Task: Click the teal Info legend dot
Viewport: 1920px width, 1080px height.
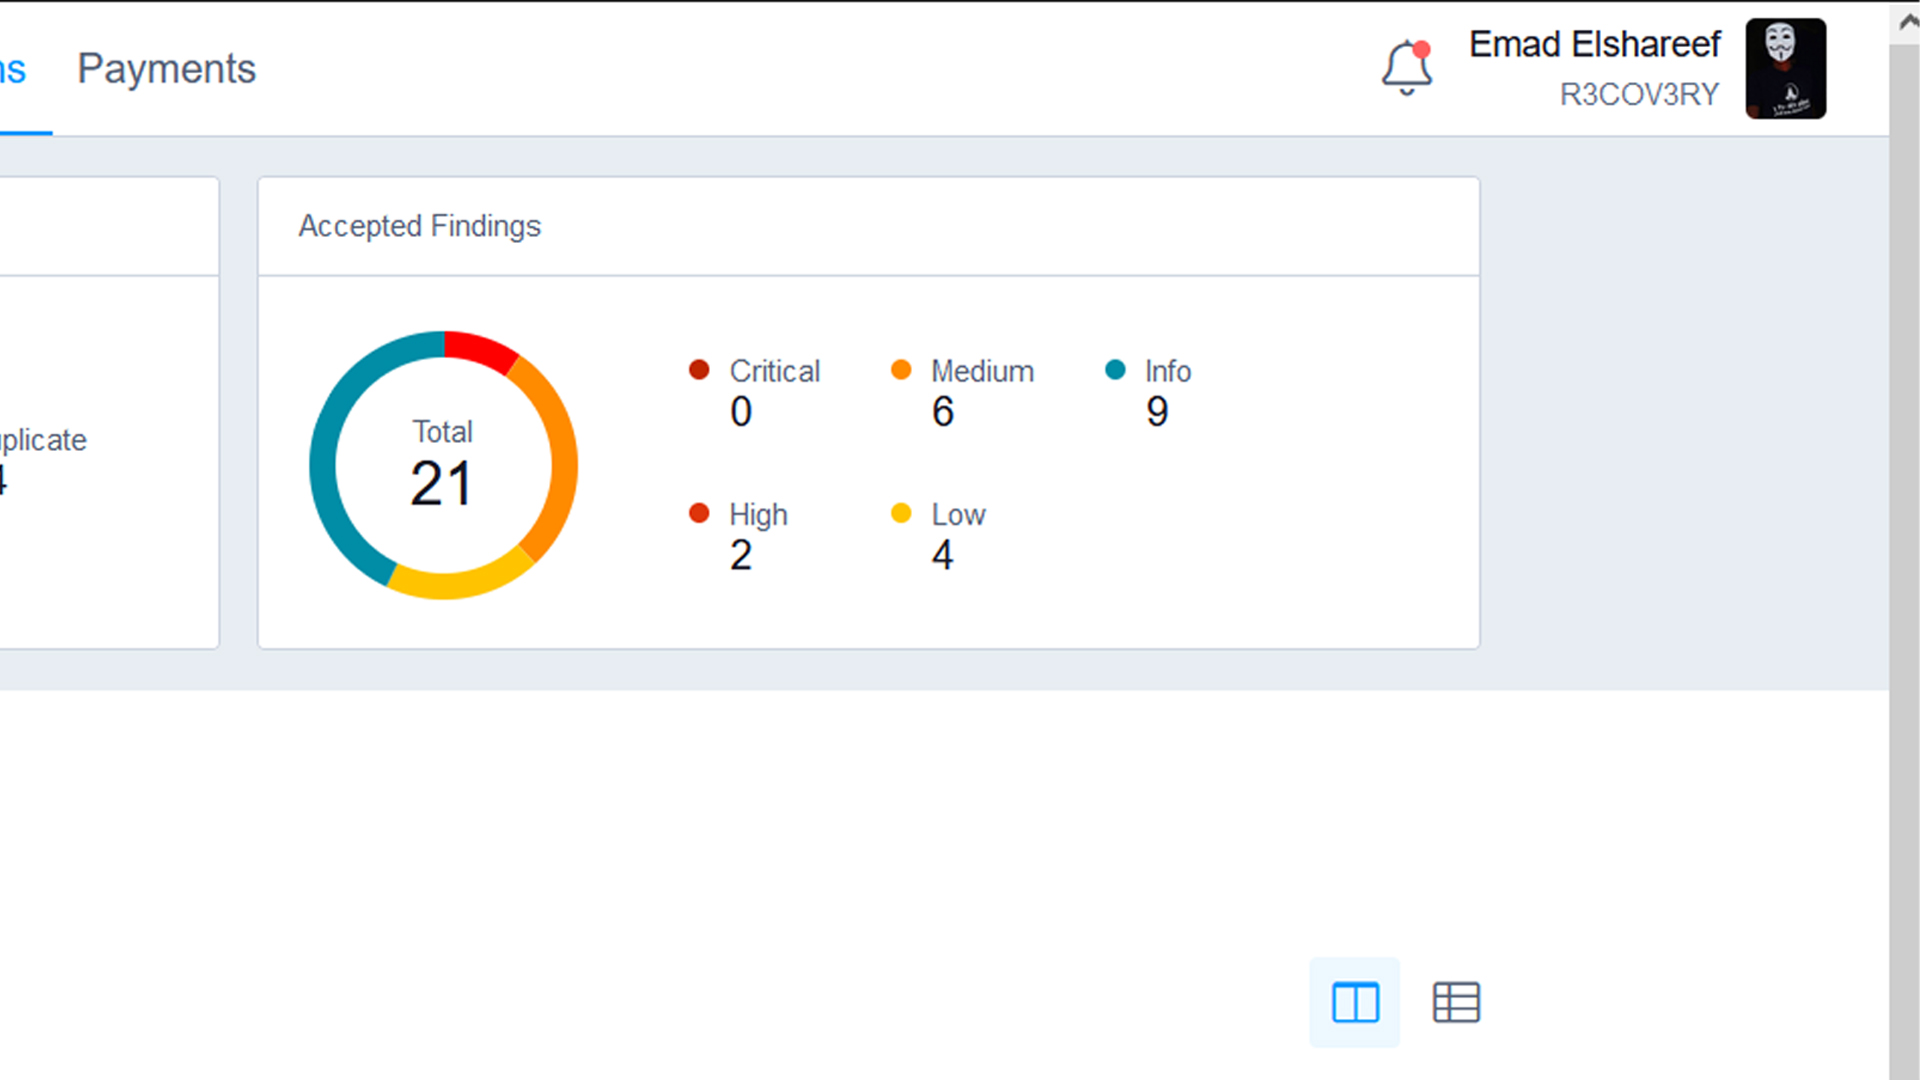Action: 1114,369
